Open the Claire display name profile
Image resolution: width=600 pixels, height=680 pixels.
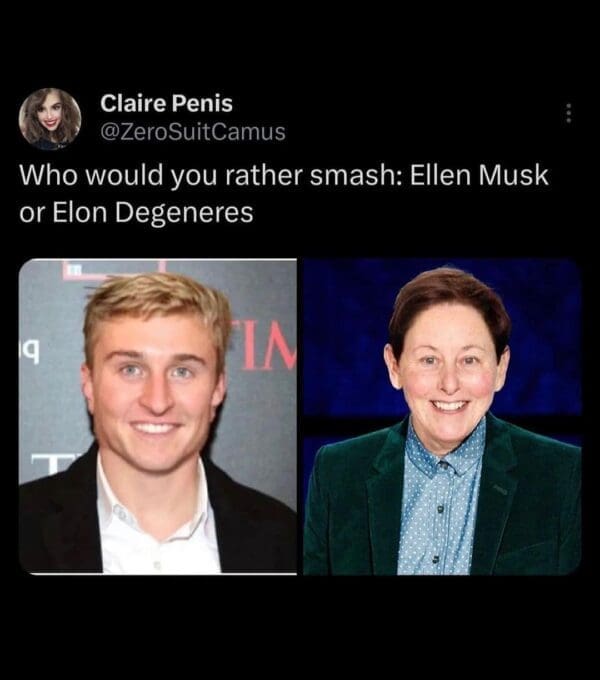(x=166, y=103)
